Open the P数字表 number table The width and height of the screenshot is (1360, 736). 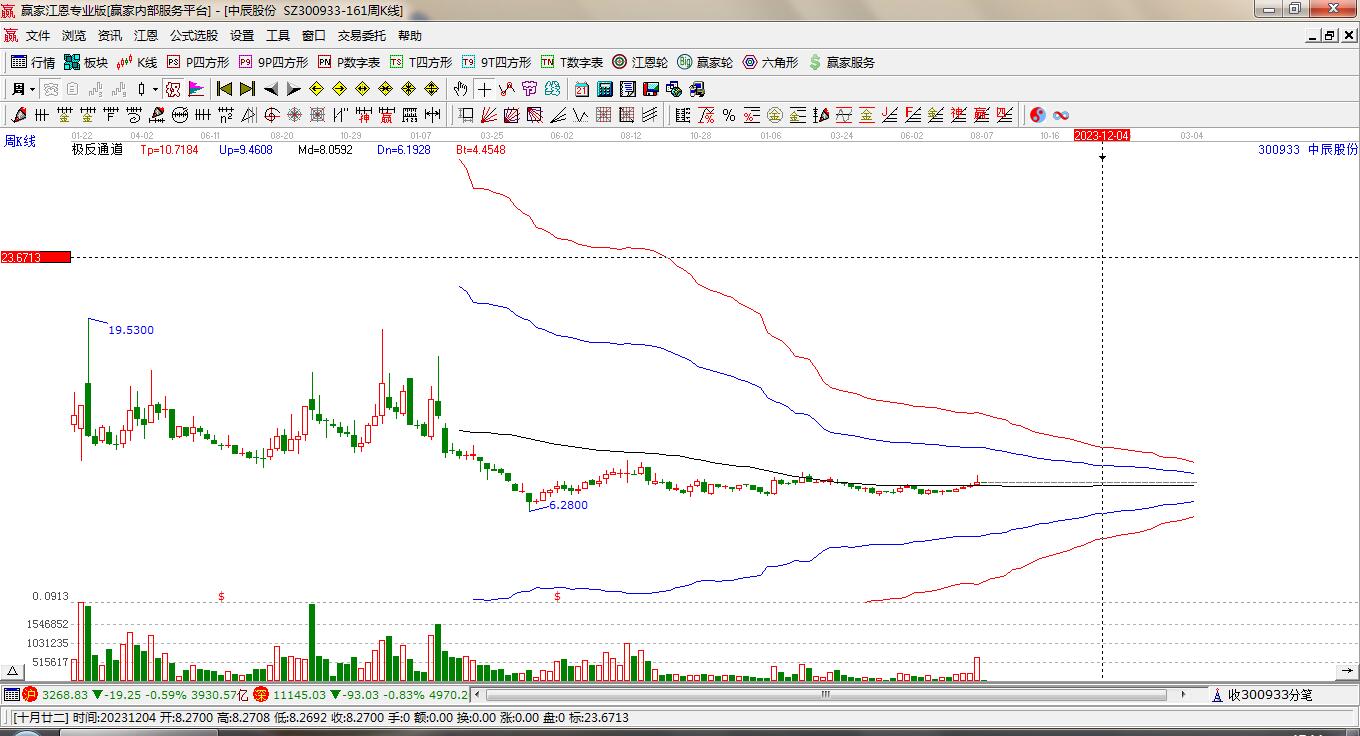click(349, 62)
